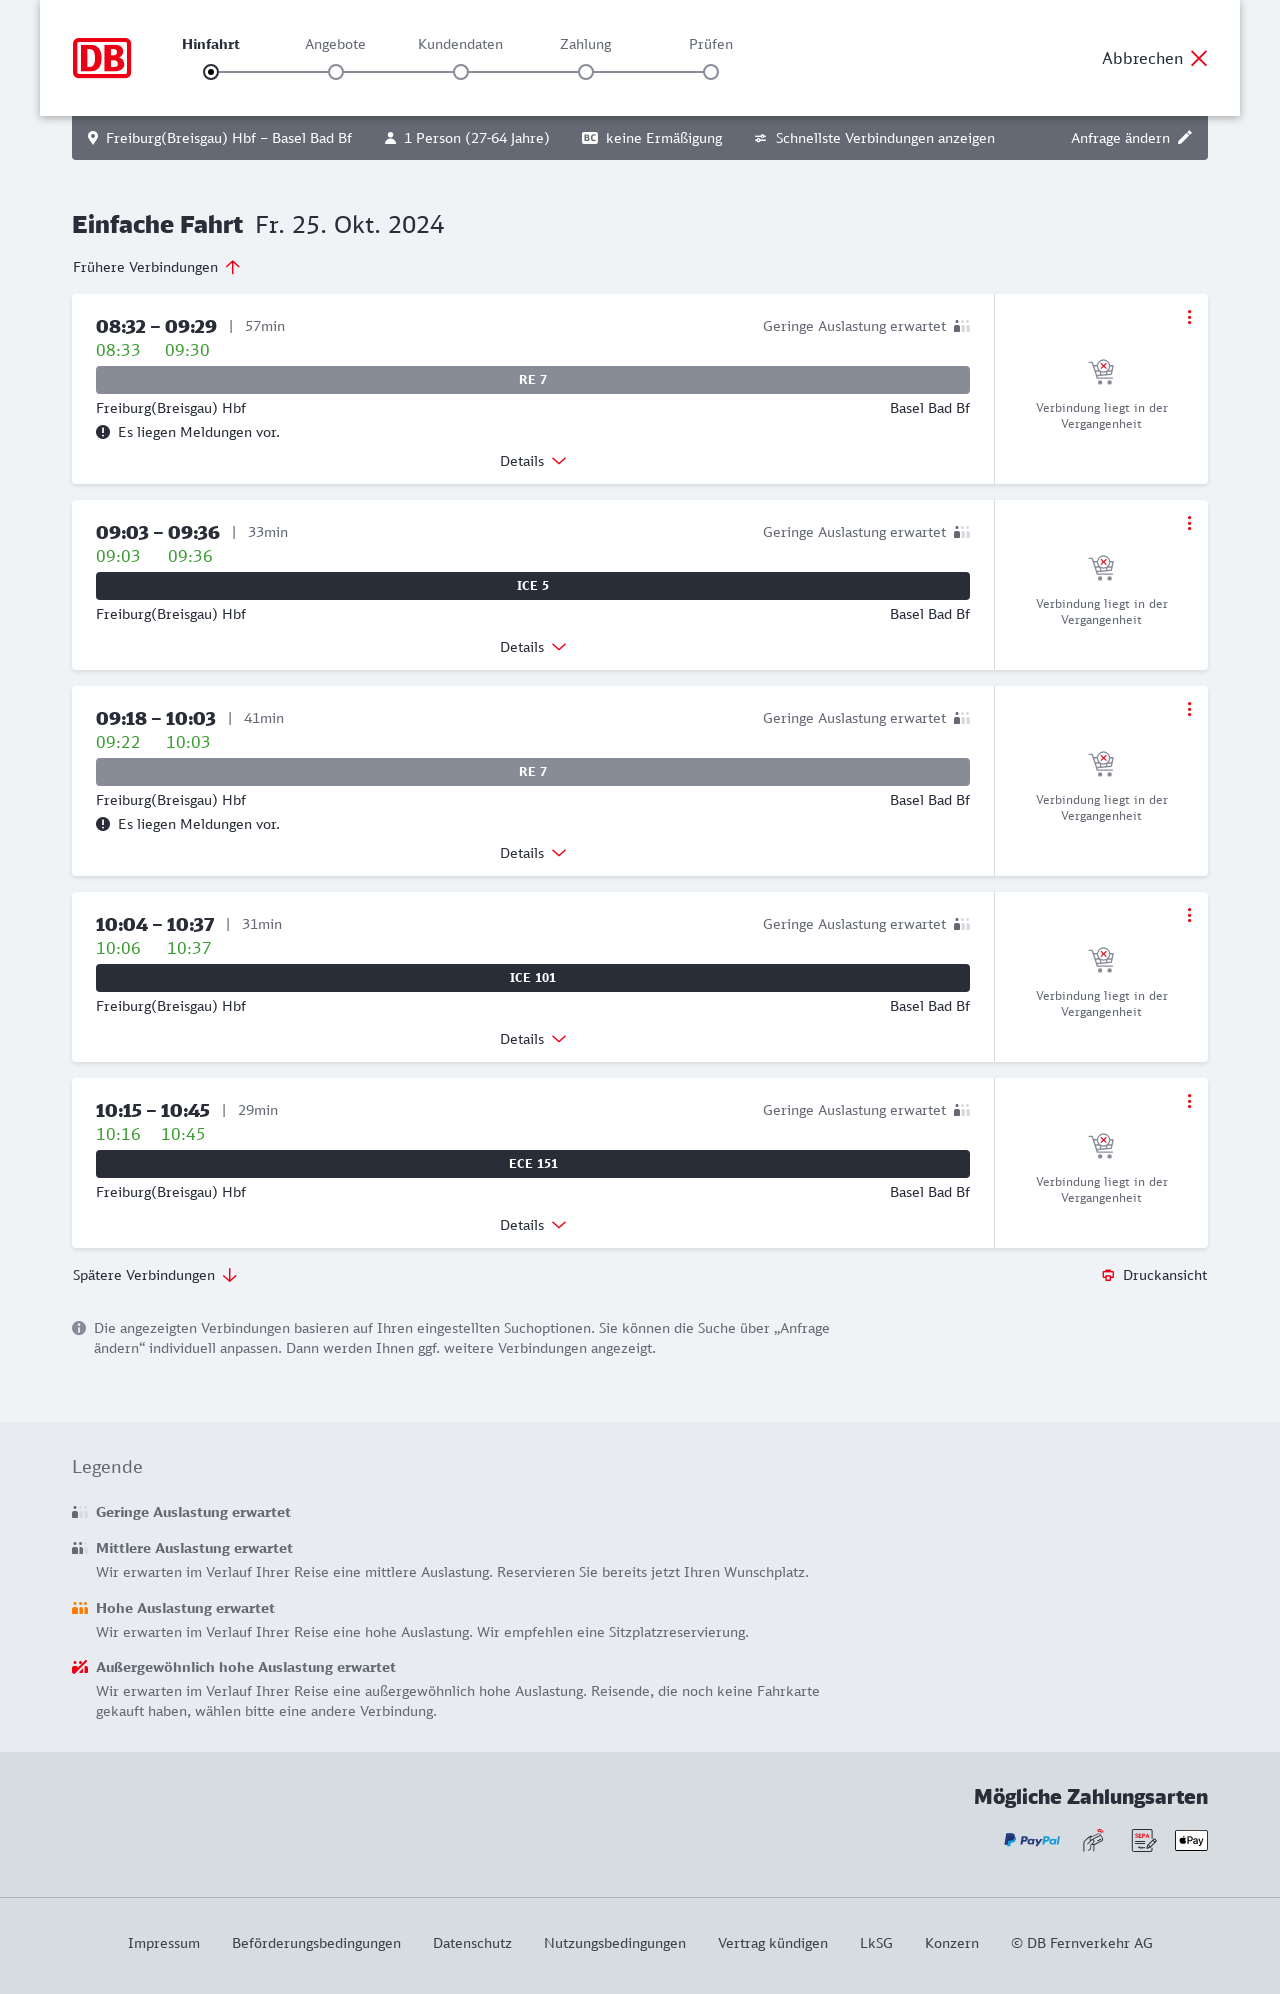
Task: Expand Details for the 08:32 RE 7 connection
Action: tap(533, 461)
